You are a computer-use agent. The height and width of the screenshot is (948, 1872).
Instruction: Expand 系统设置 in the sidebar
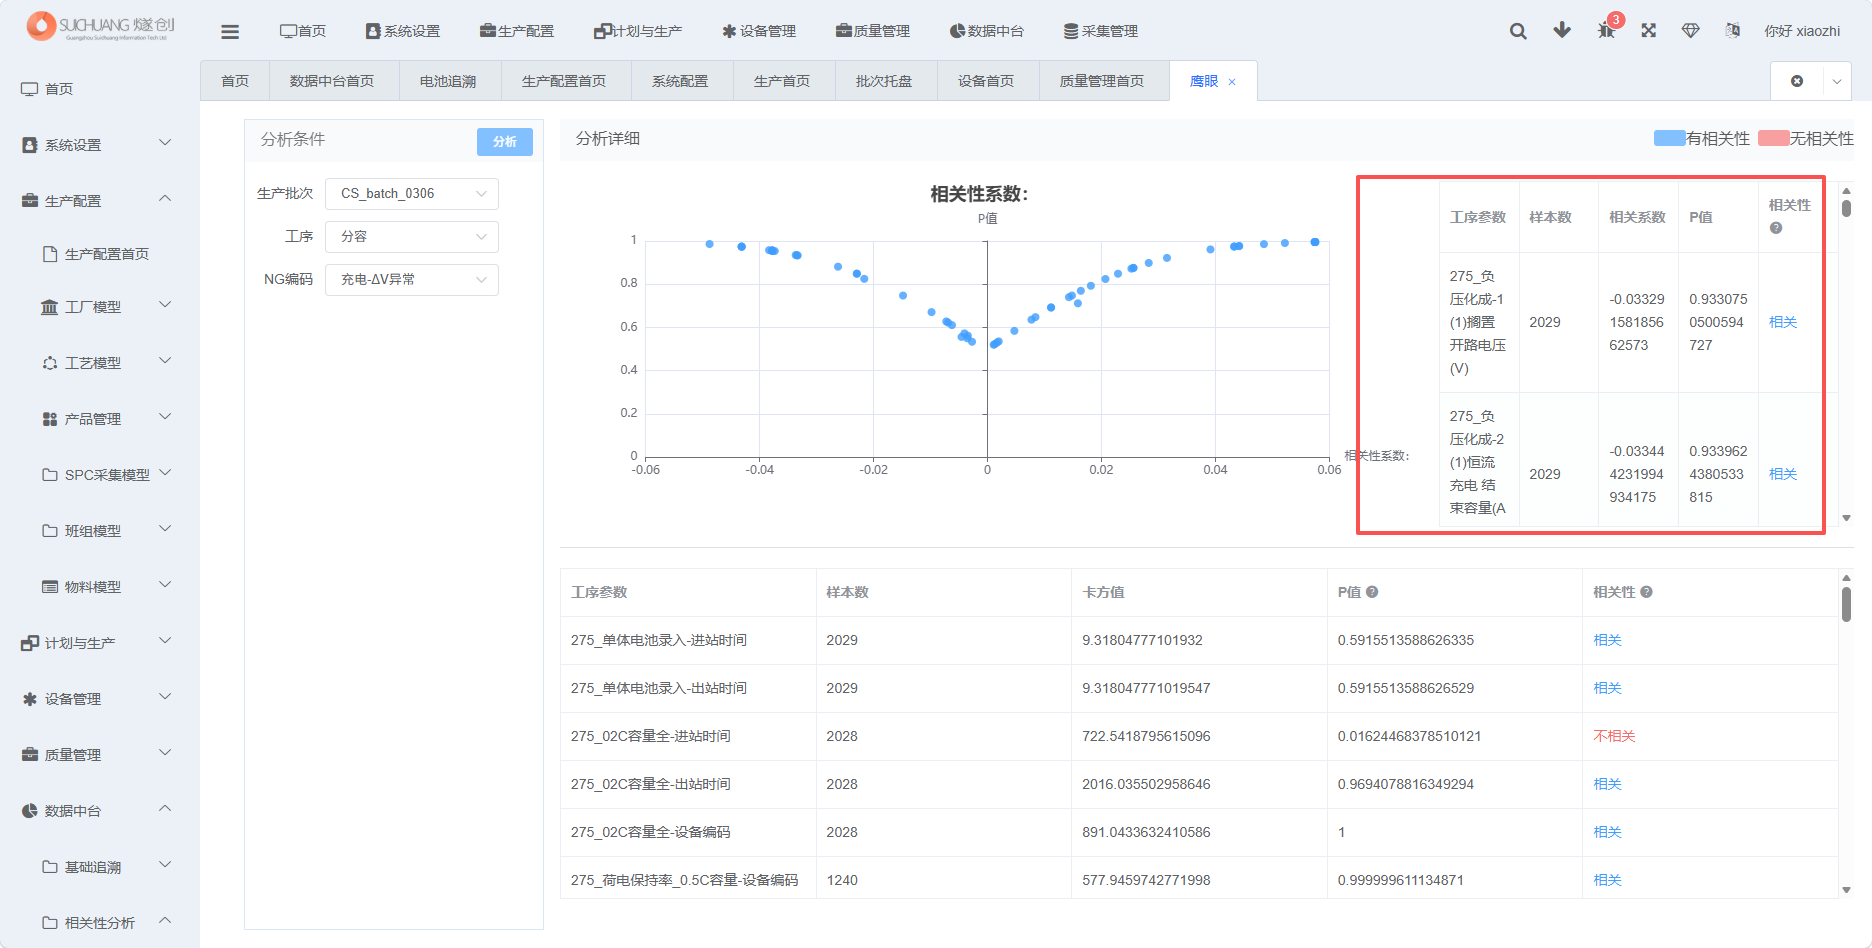tap(100, 145)
